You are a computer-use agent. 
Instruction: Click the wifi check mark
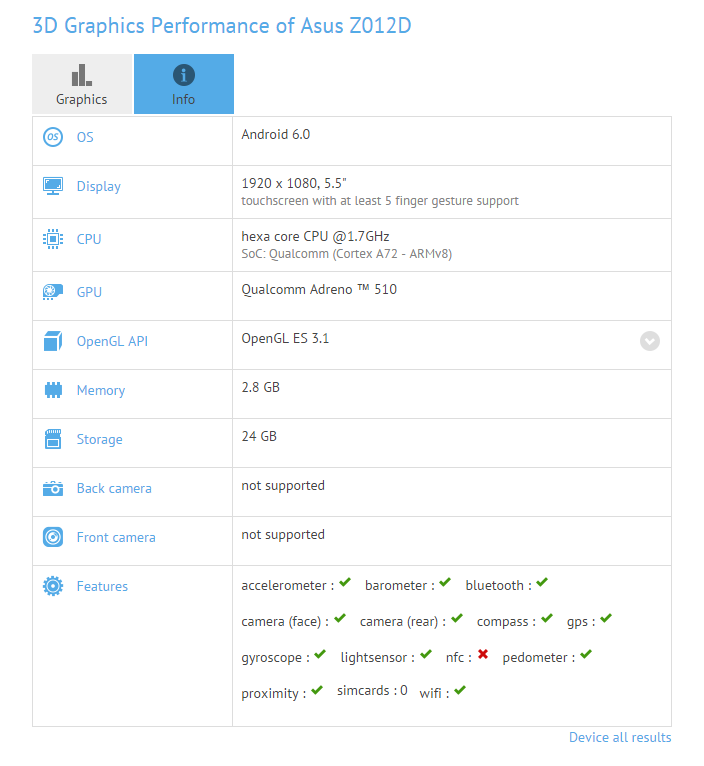click(x=460, y=690)
